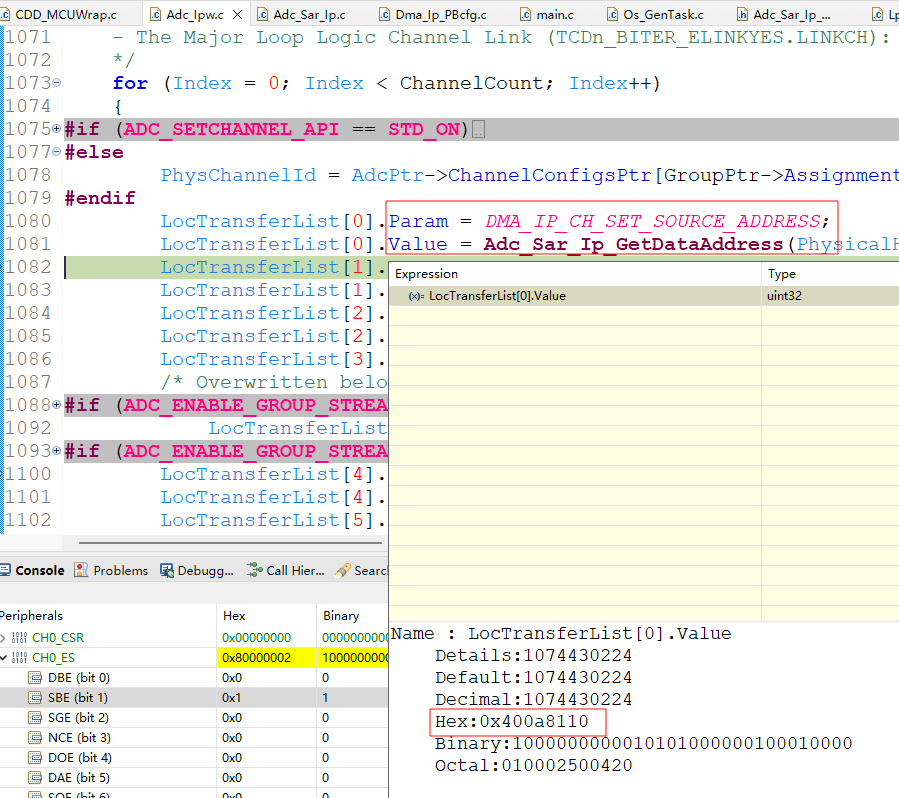Select the CH0_ES register row

coord(194,658)
